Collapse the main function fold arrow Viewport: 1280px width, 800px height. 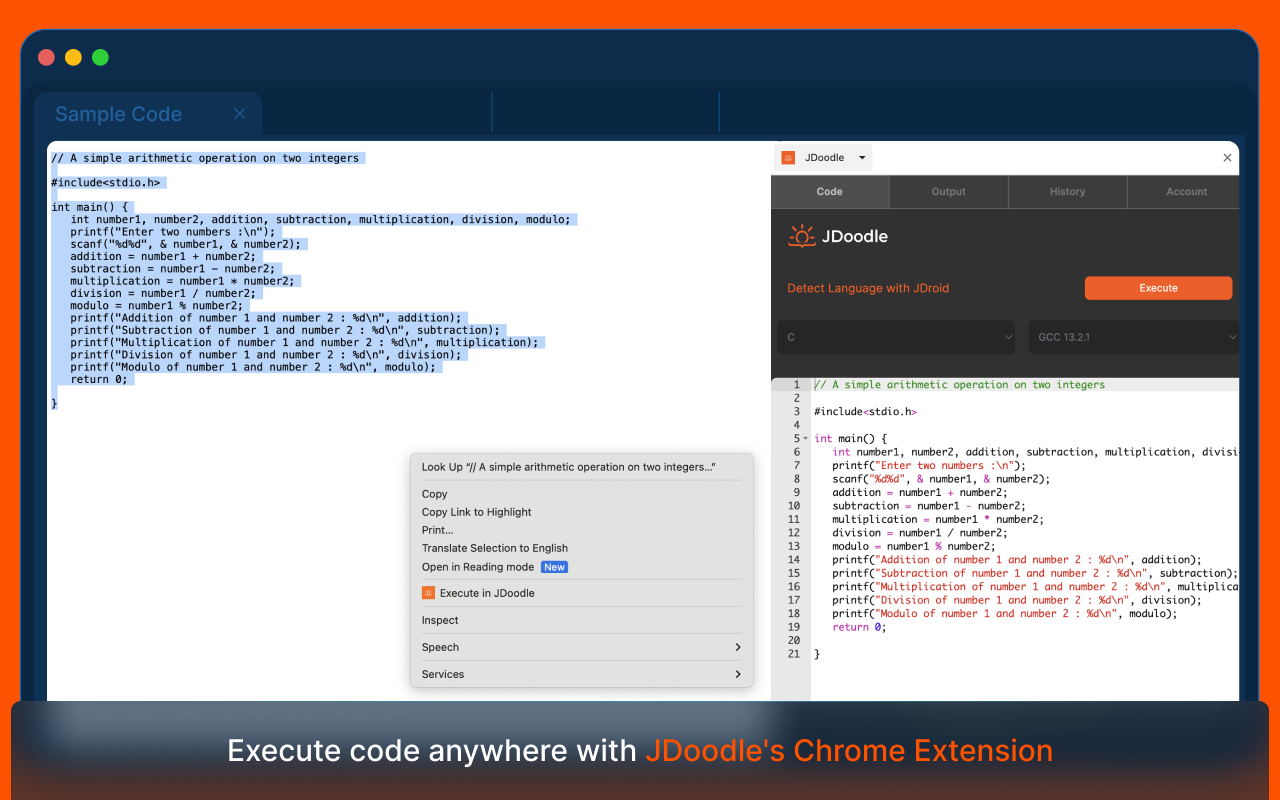tap(805, 439)
